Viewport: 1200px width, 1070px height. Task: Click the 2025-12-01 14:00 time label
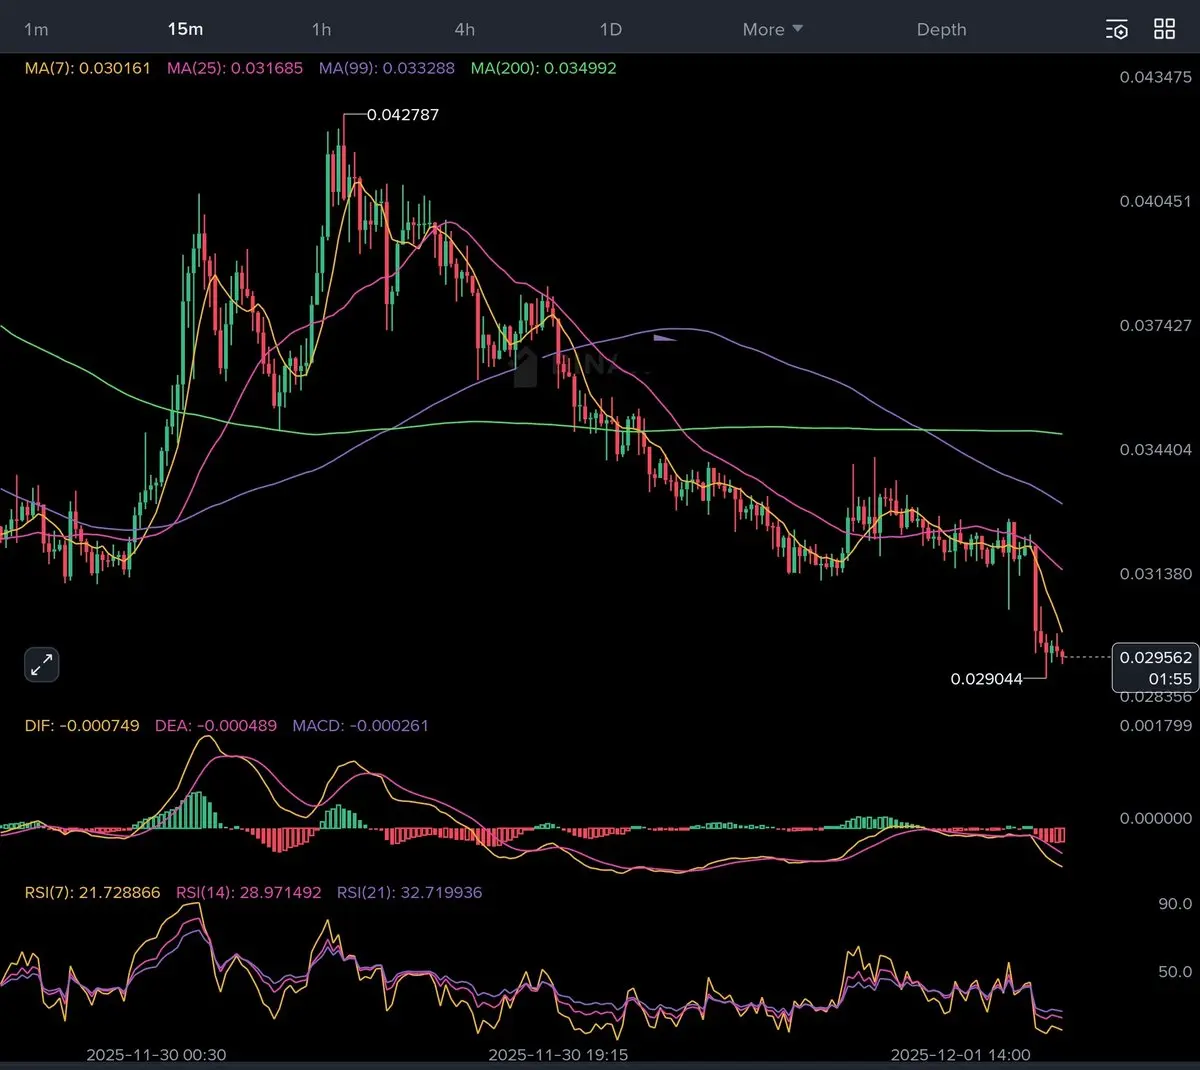click(960, 1054)
